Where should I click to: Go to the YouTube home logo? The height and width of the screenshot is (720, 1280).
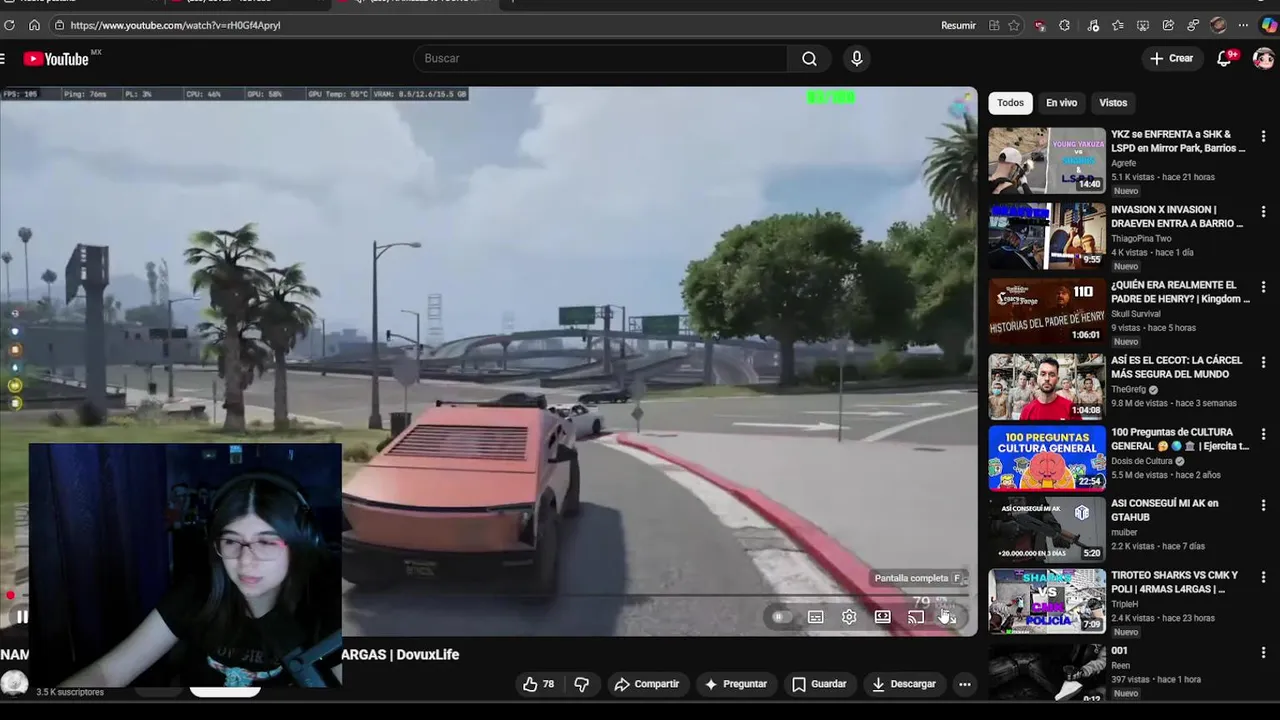click(56, 59)
